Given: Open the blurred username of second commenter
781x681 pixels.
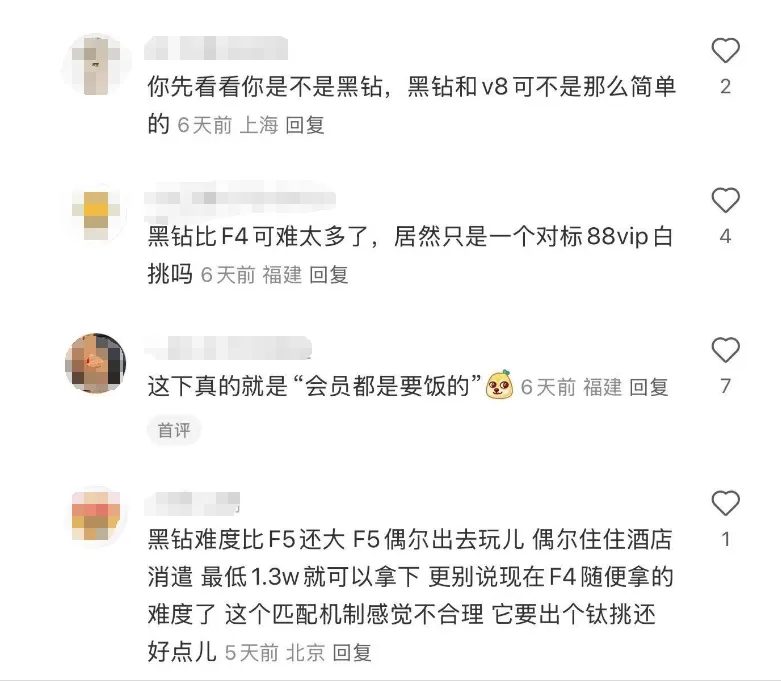Looking at the screenshot, I should (x=240, y=199).
